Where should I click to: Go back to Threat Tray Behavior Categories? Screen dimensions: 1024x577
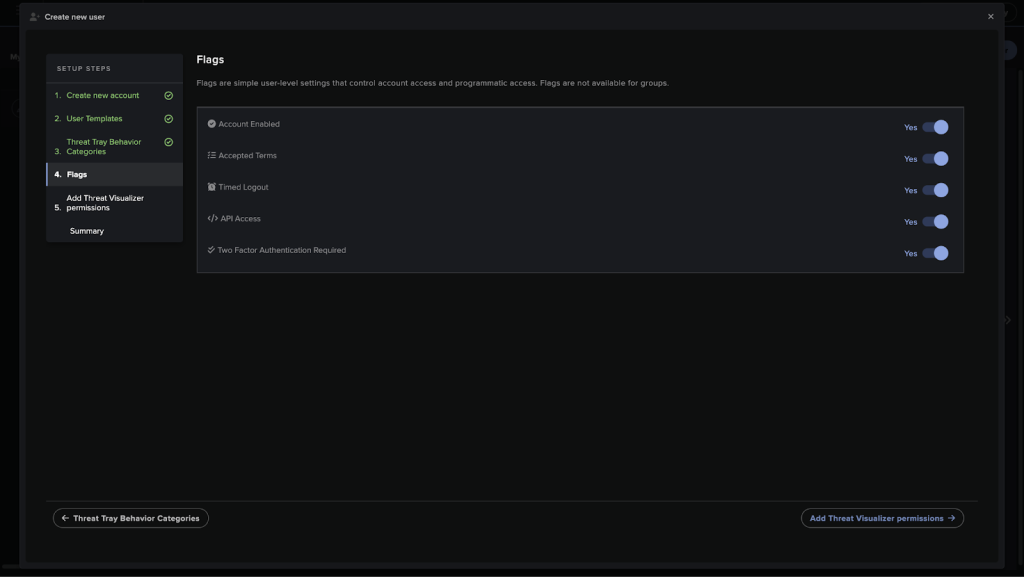point(131,518)
